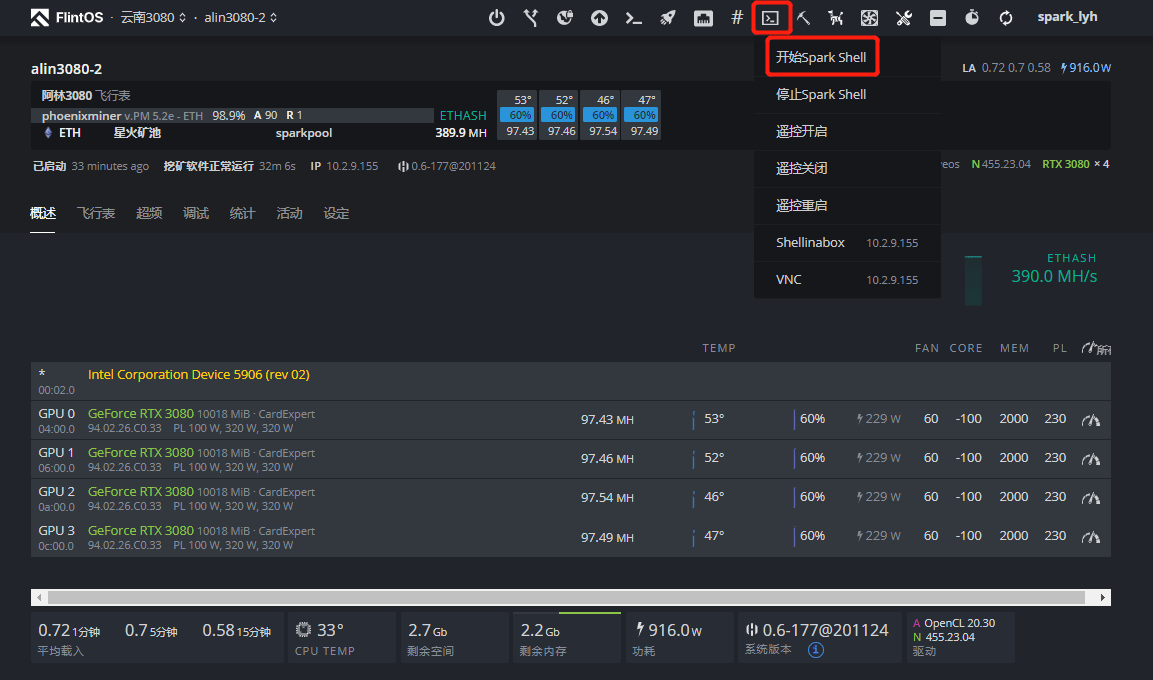This screenshot has width=1153, height=680.
Task: Click the stopwatch timer icon in the toolbar
Action: point(970,17)
